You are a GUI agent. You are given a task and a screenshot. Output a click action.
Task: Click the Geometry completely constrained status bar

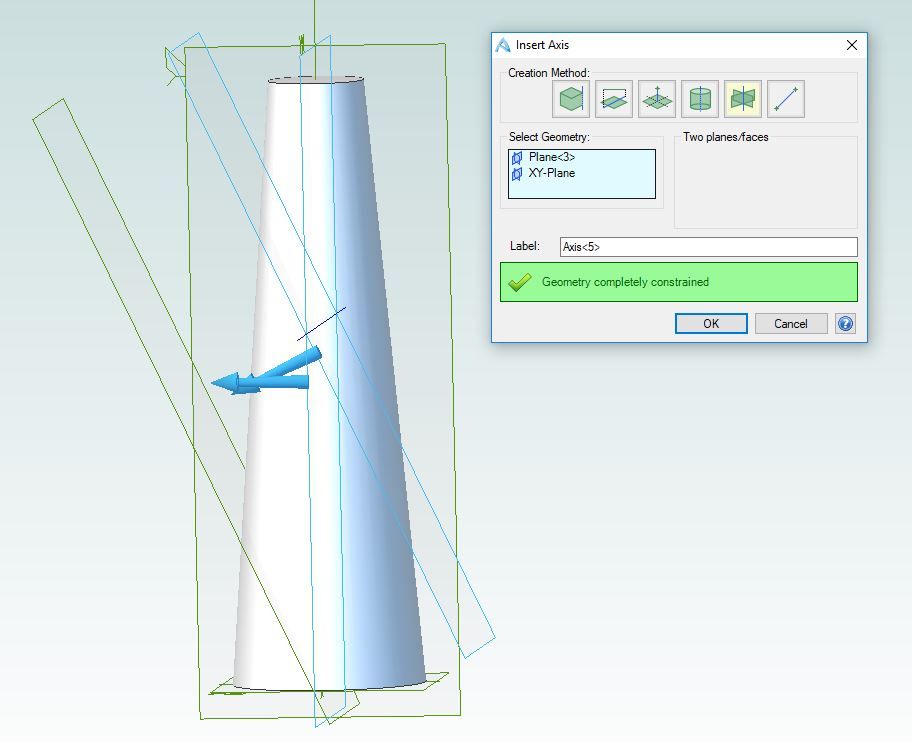click(x=679, y=282)
